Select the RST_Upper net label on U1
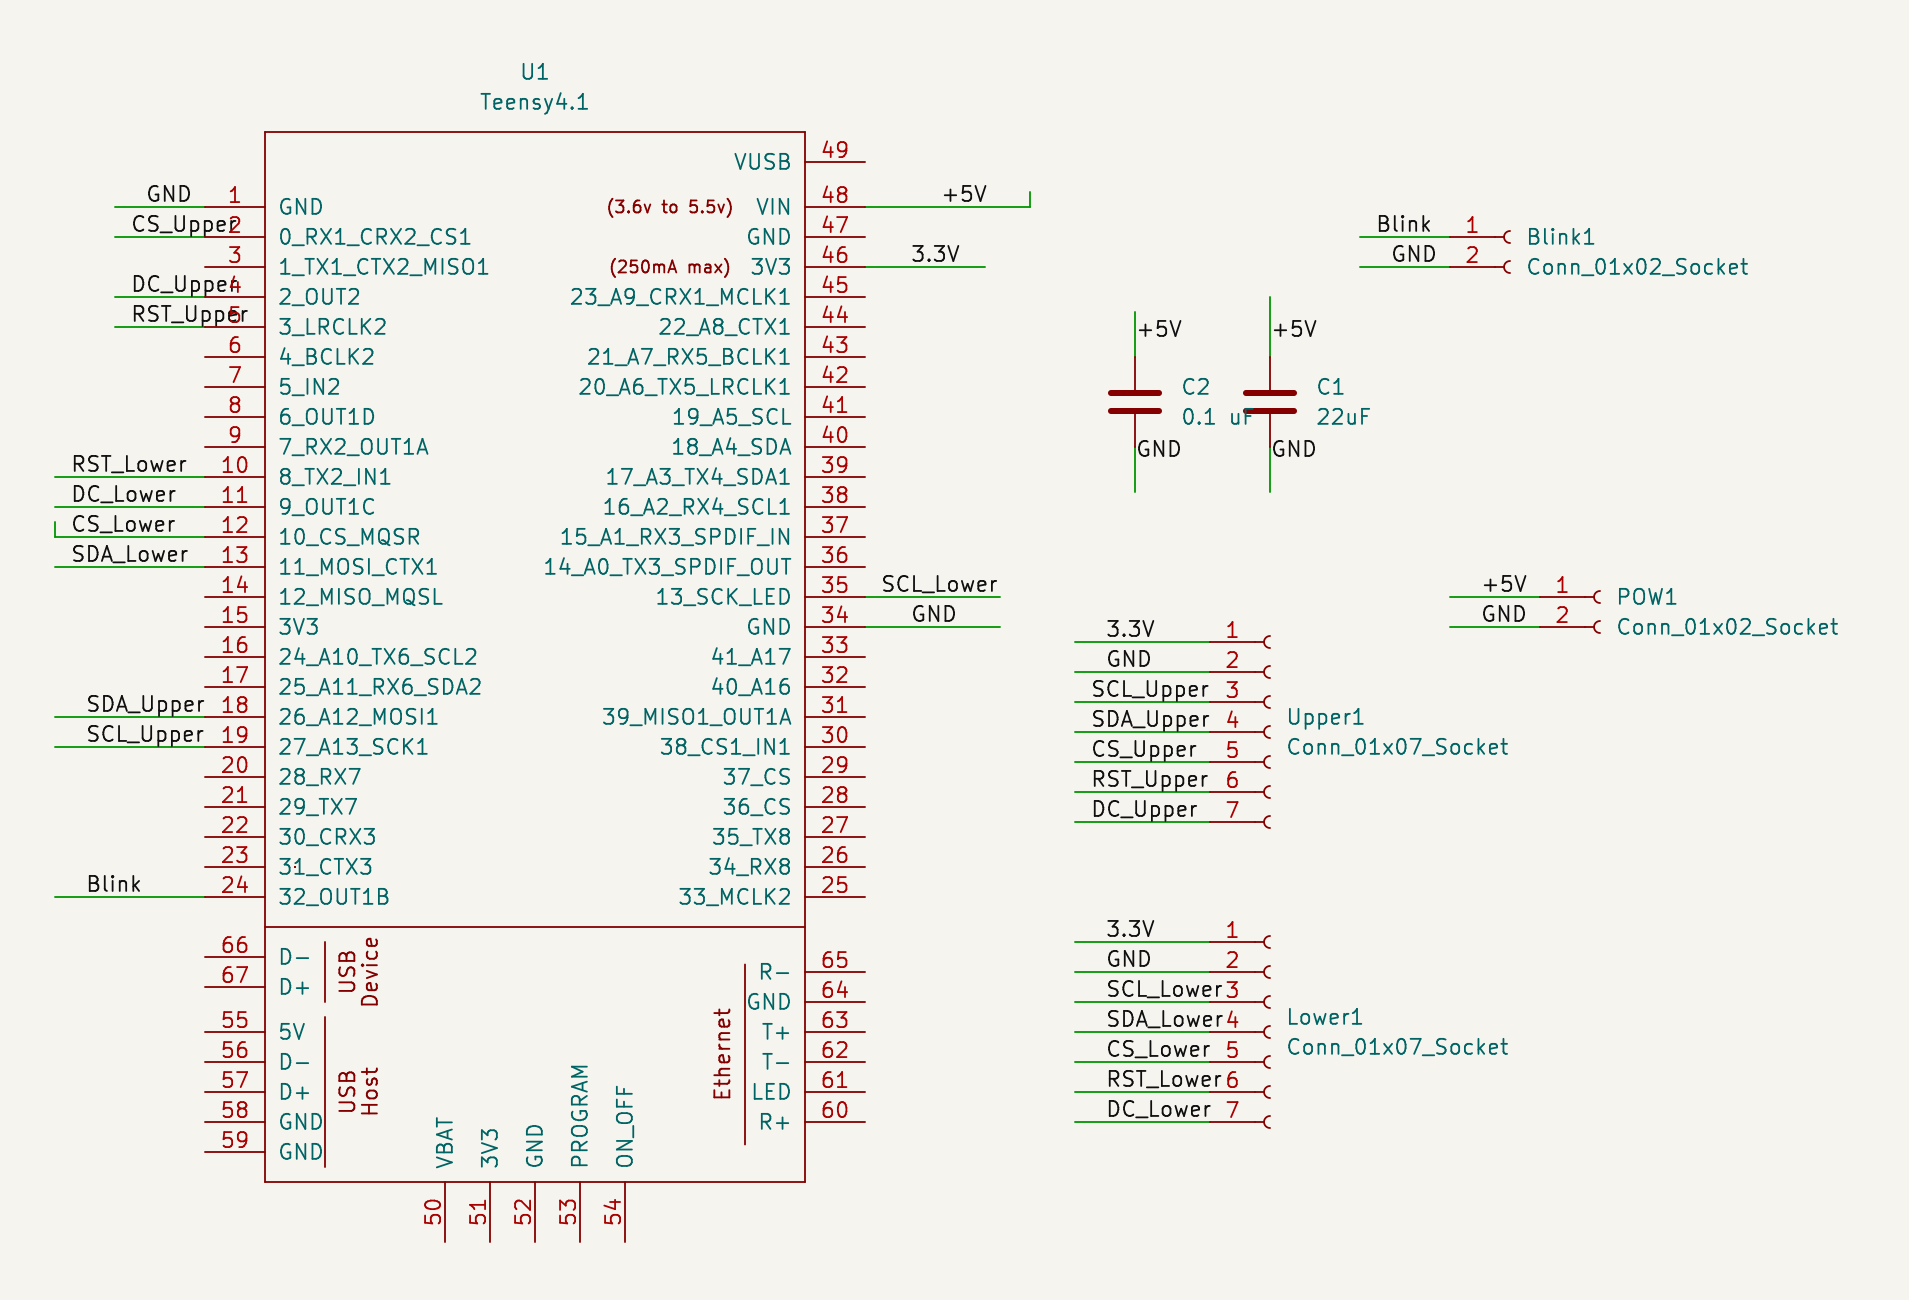The height and width of the screenshot is (1300, 1909). click(190, 314)
